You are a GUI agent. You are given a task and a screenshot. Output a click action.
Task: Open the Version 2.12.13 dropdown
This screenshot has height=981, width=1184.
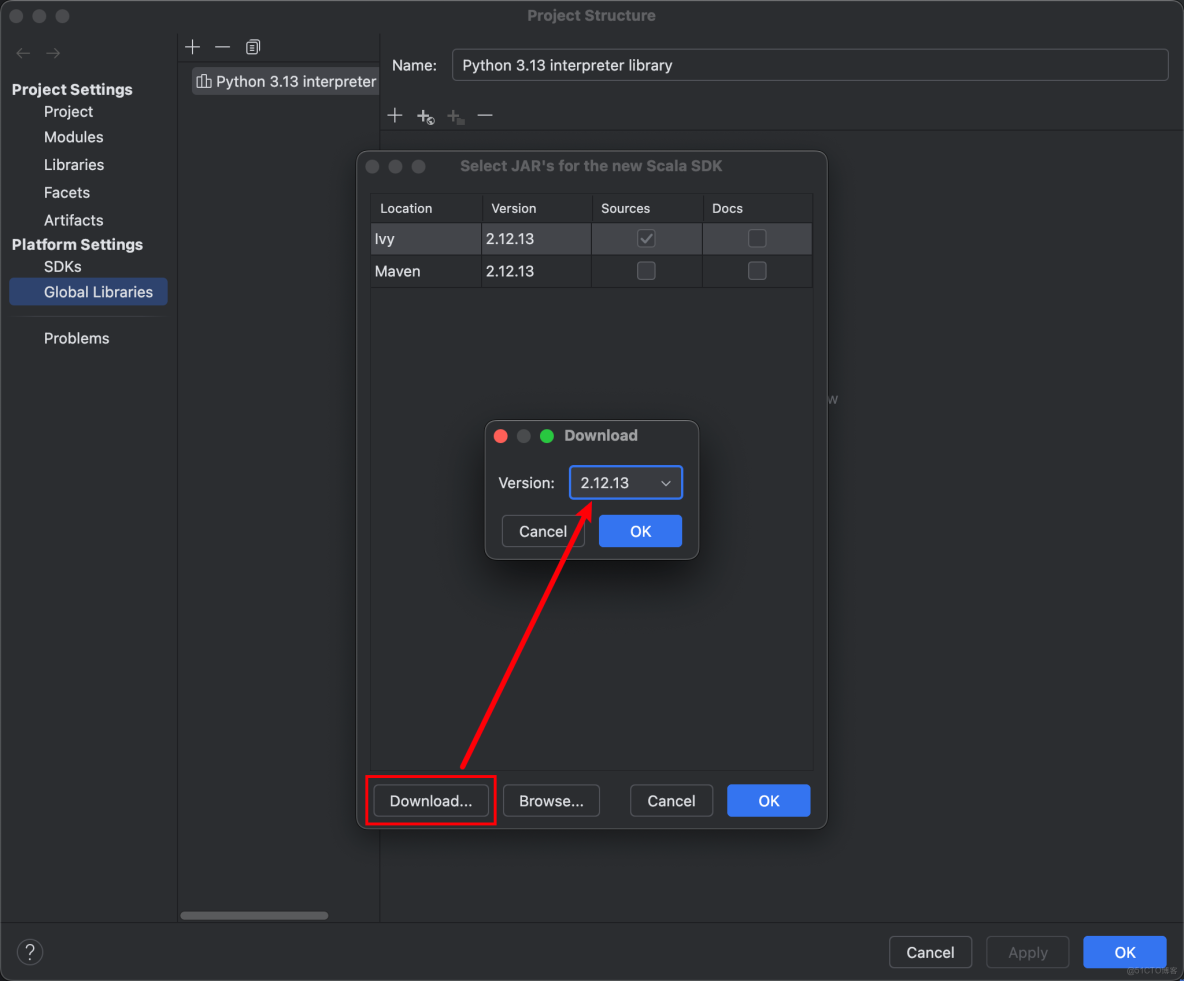626,483
